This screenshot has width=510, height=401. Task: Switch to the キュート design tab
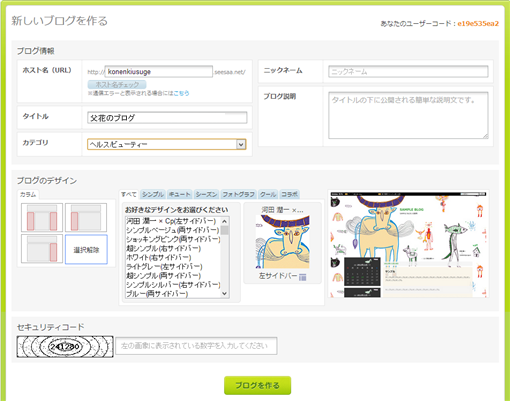pos(179,194)
